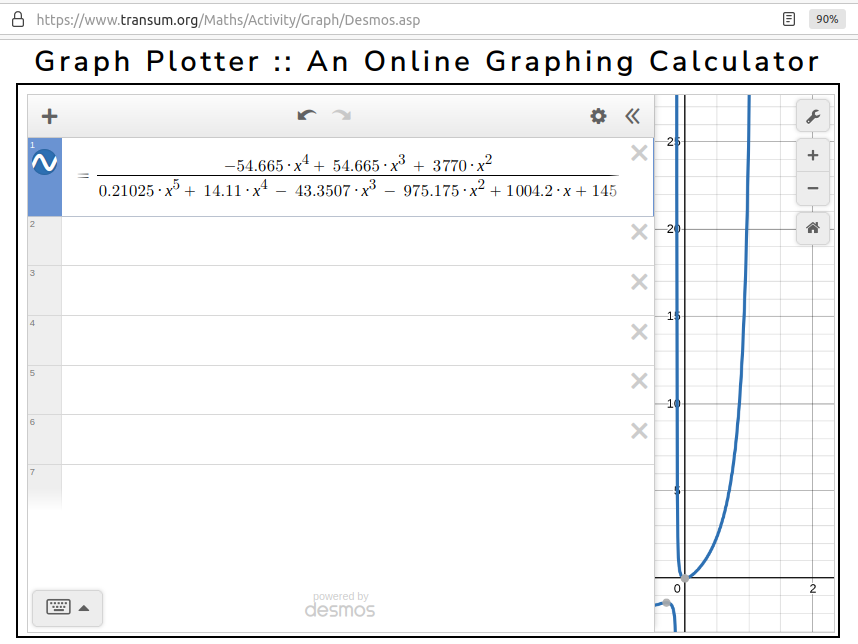Image resolution: width=858 pixels, height=644 pixels.
Task: Open the powered by desmos link
Action: 340,605
